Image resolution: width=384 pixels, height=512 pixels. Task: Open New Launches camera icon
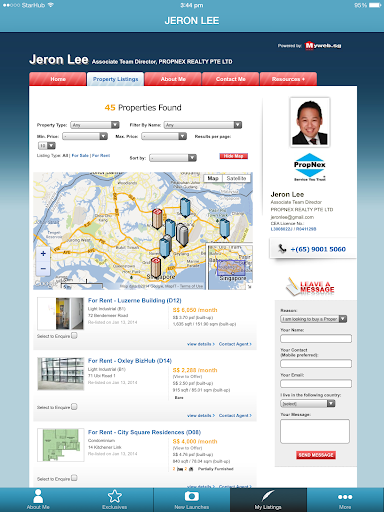[x=192, y=496]
